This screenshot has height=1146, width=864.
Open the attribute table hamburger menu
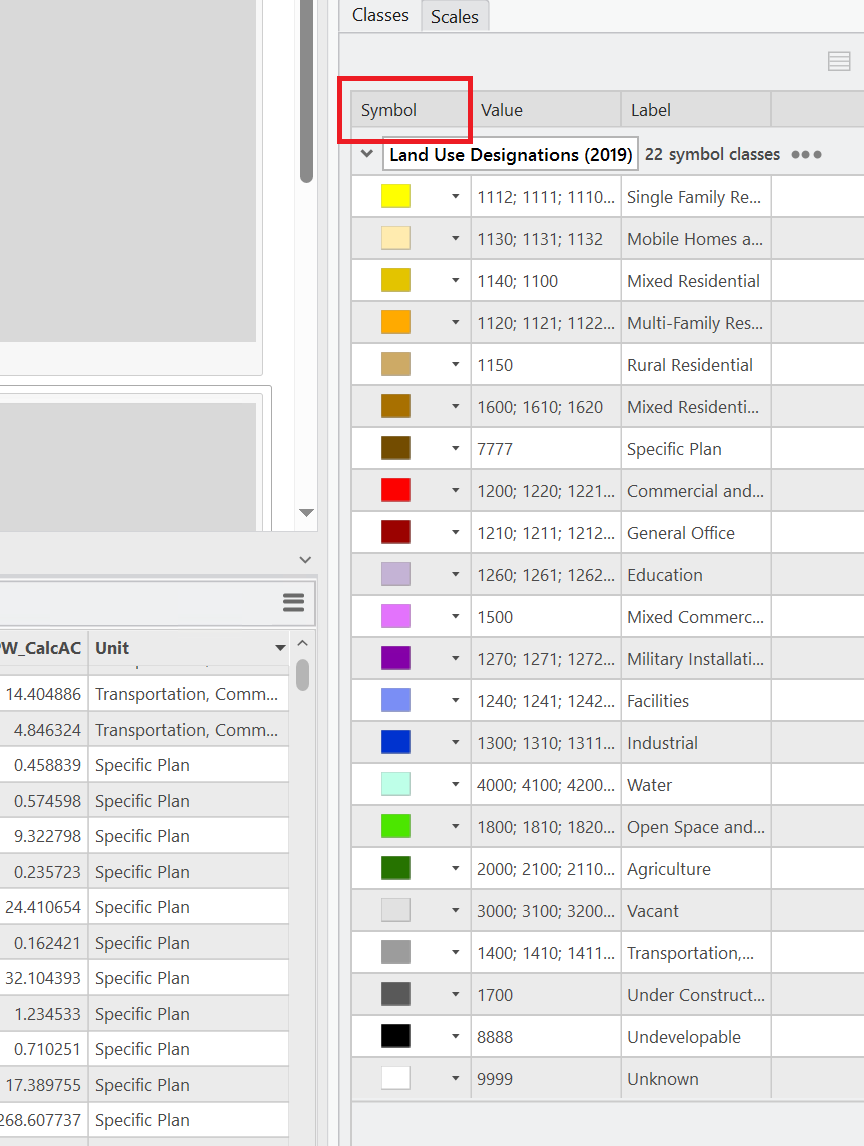[293, 601]
